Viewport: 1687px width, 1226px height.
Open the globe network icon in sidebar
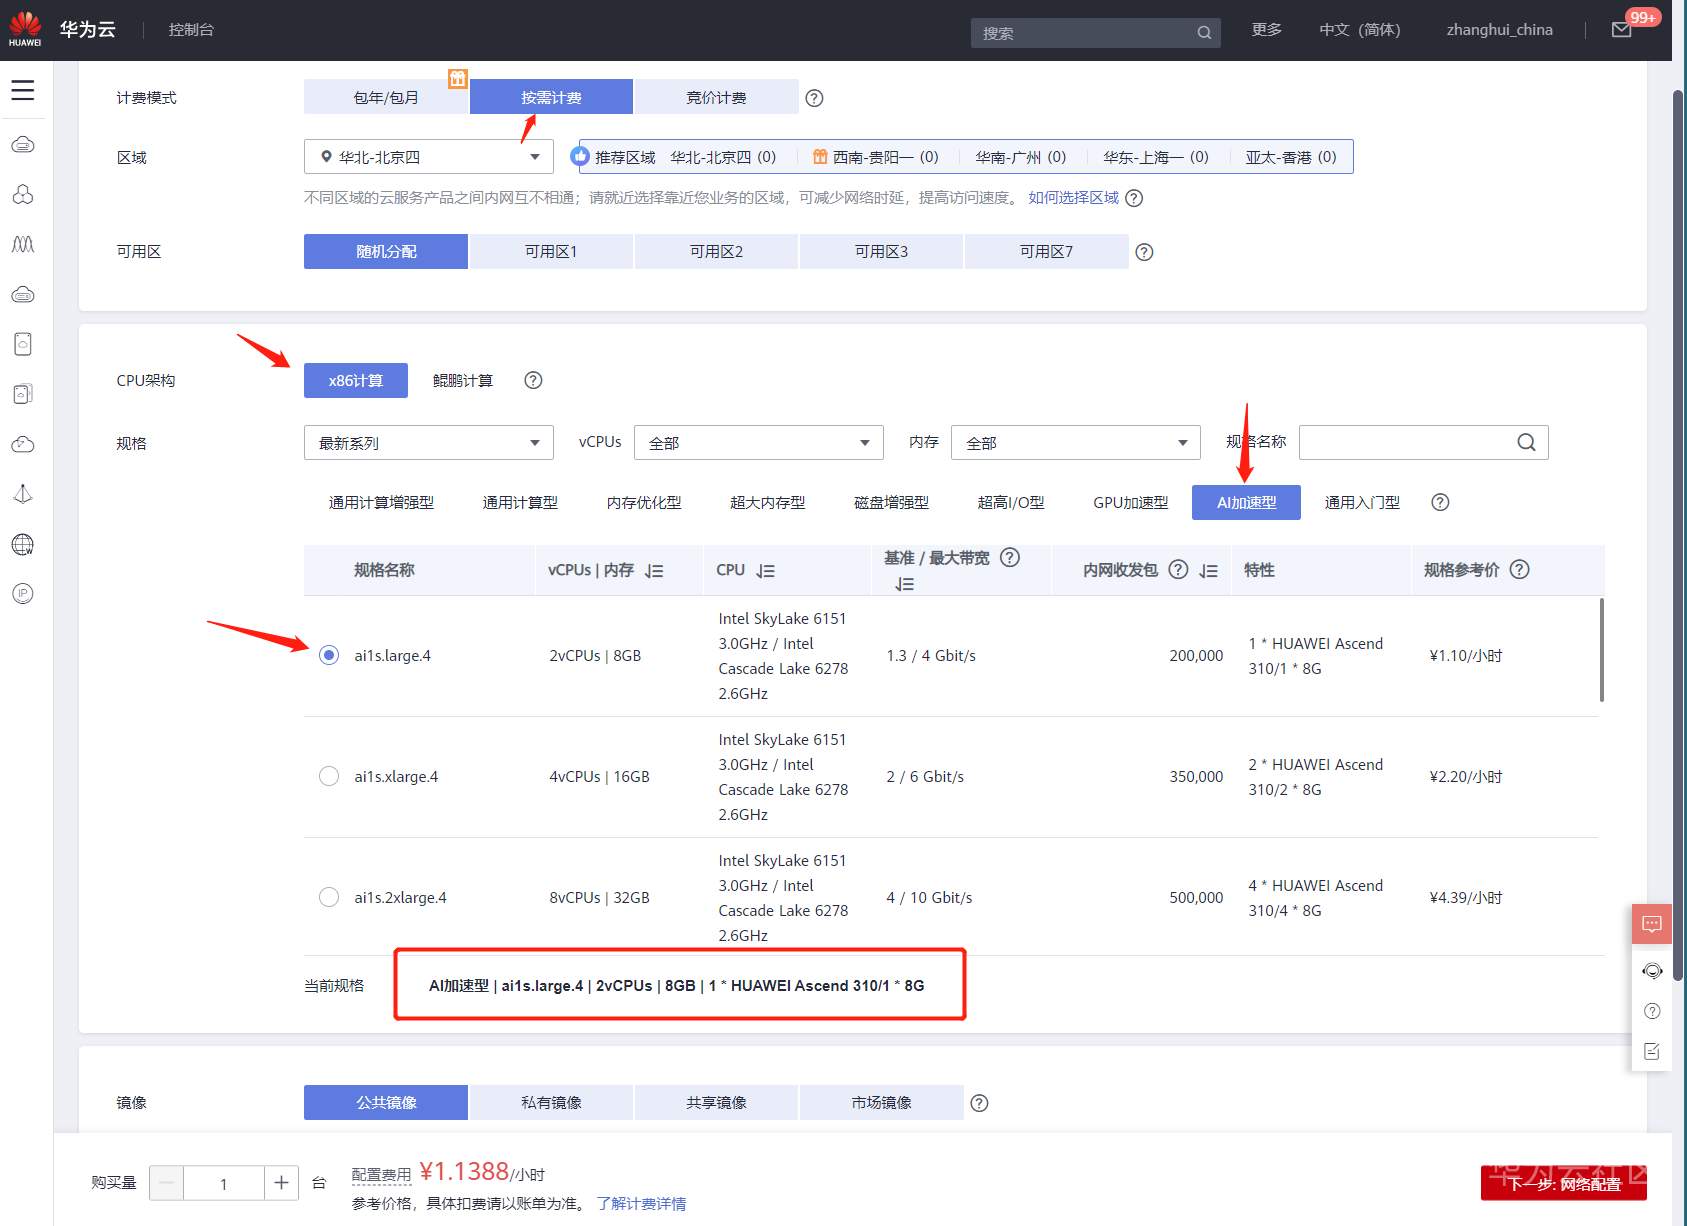[23, 544]
